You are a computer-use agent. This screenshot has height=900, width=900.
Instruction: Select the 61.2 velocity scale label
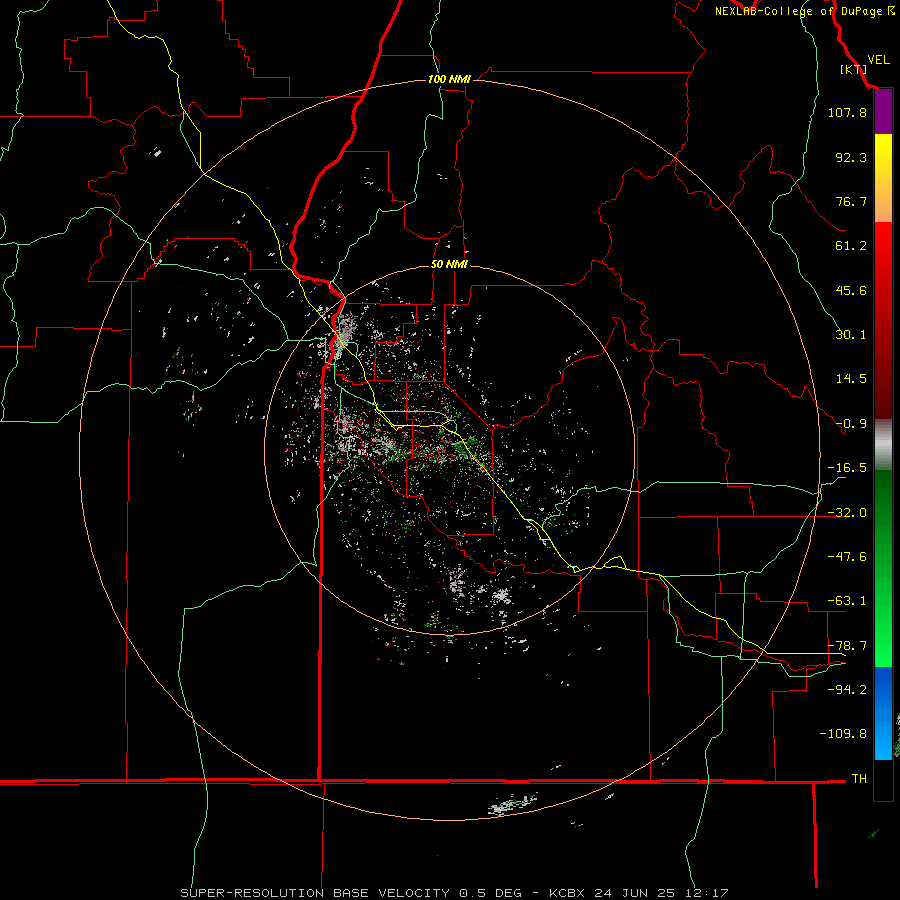pos(851,246)
